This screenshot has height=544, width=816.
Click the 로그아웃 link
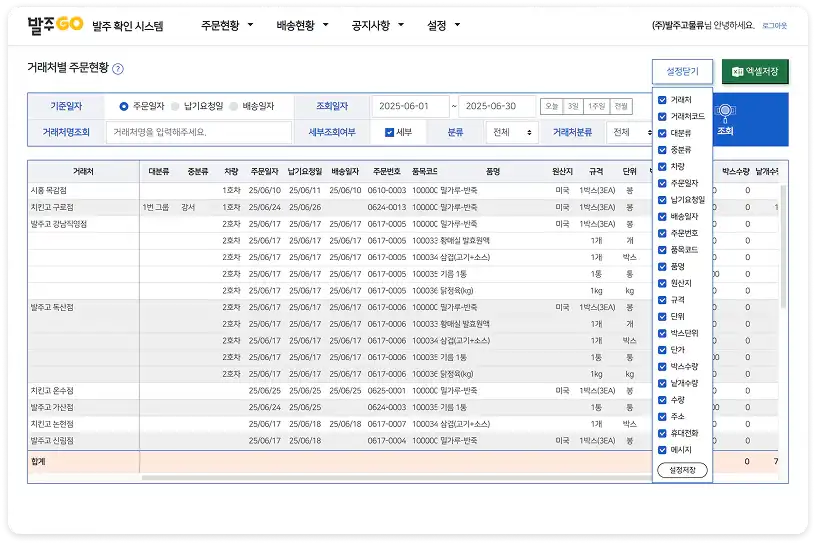[774, 26]
